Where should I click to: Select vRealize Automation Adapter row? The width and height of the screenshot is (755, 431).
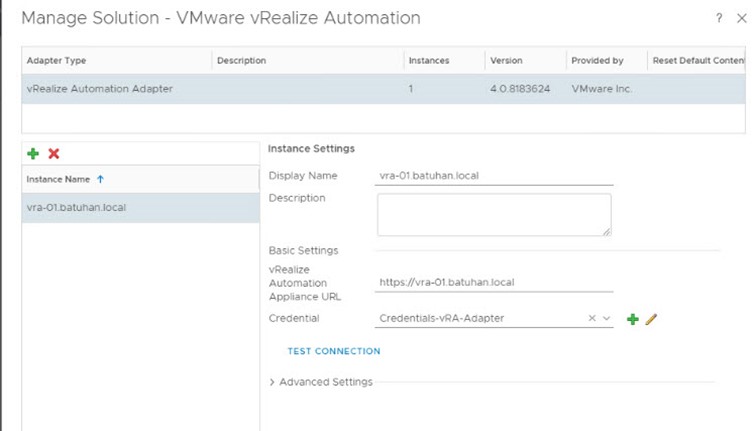point(383,89)
